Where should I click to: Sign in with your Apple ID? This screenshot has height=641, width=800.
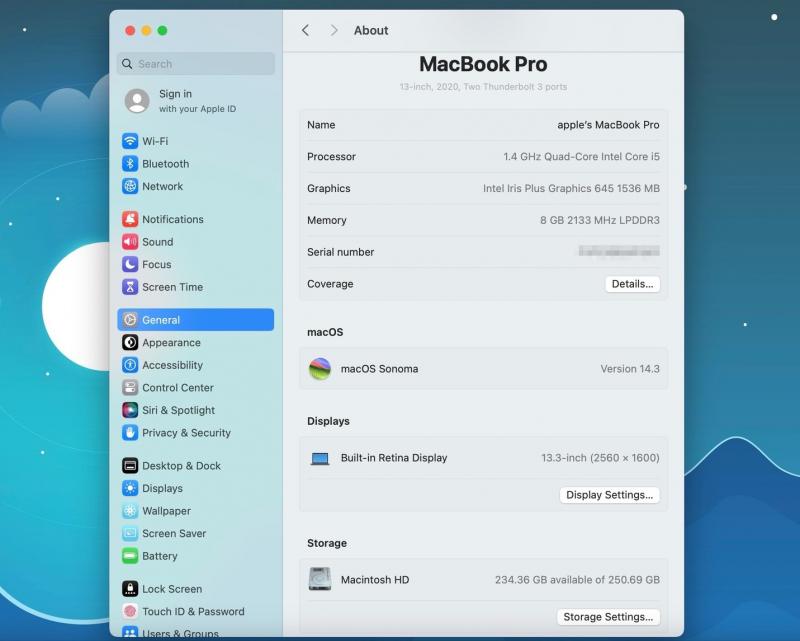click(x=197, y=101)
